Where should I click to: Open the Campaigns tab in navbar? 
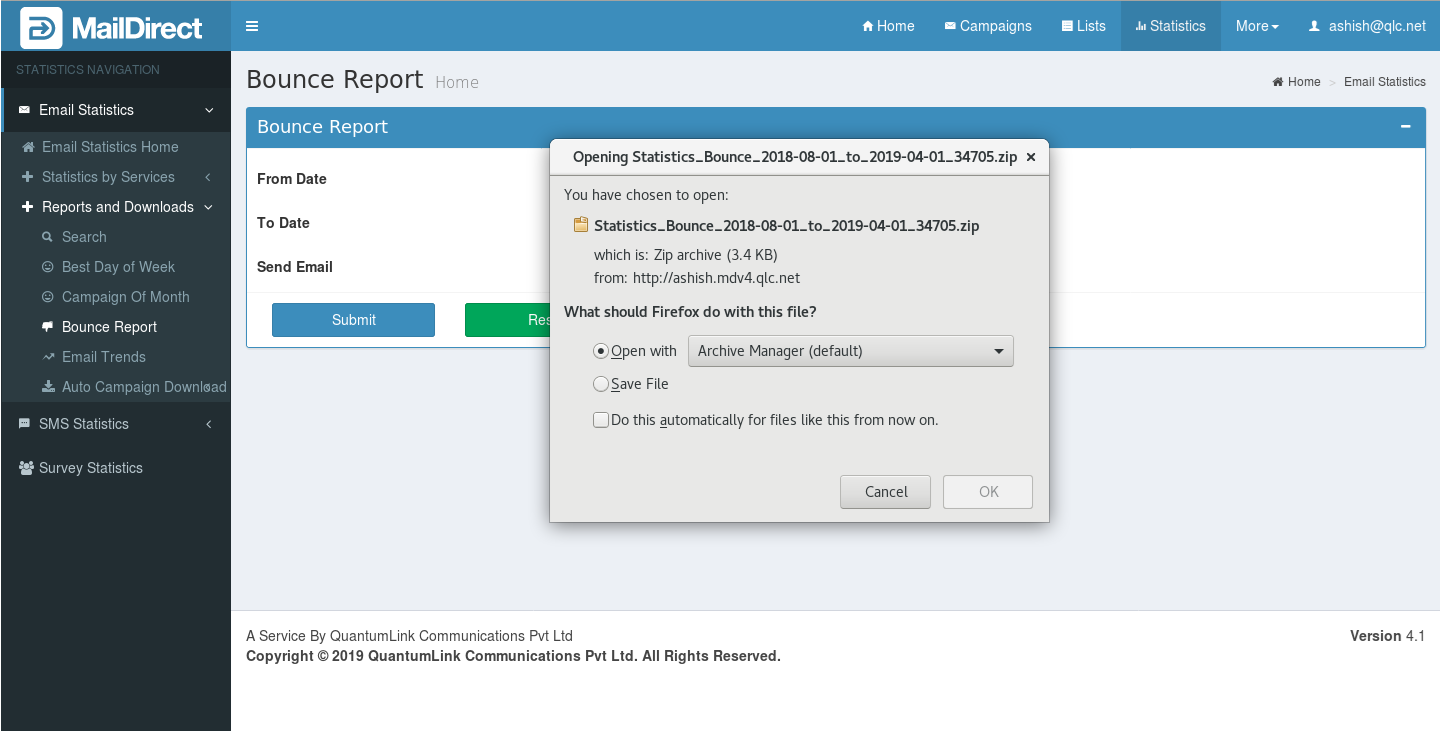[x=987, y=26]
